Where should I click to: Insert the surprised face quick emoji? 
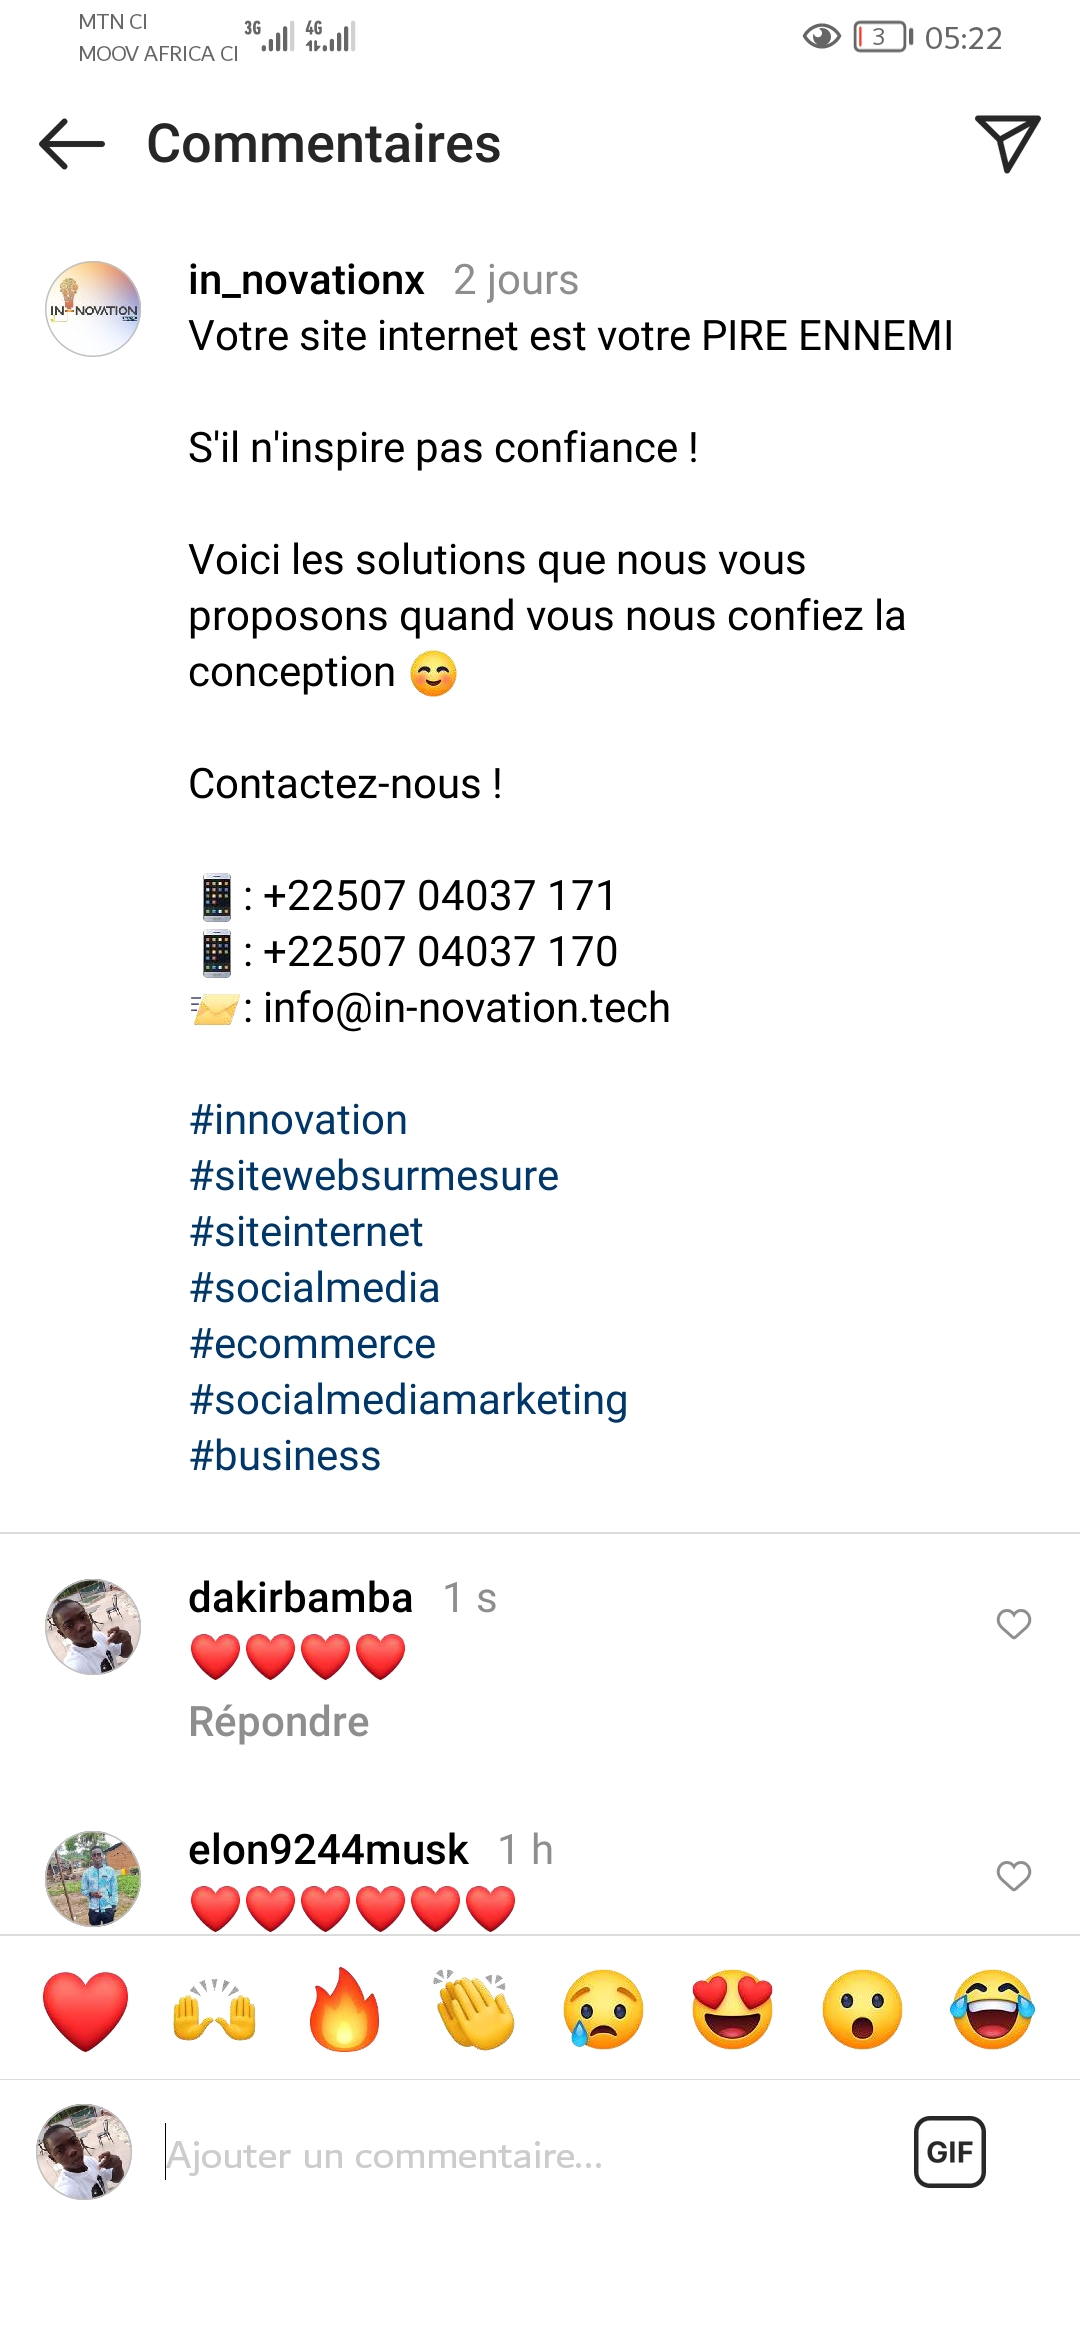[862, 2010]
